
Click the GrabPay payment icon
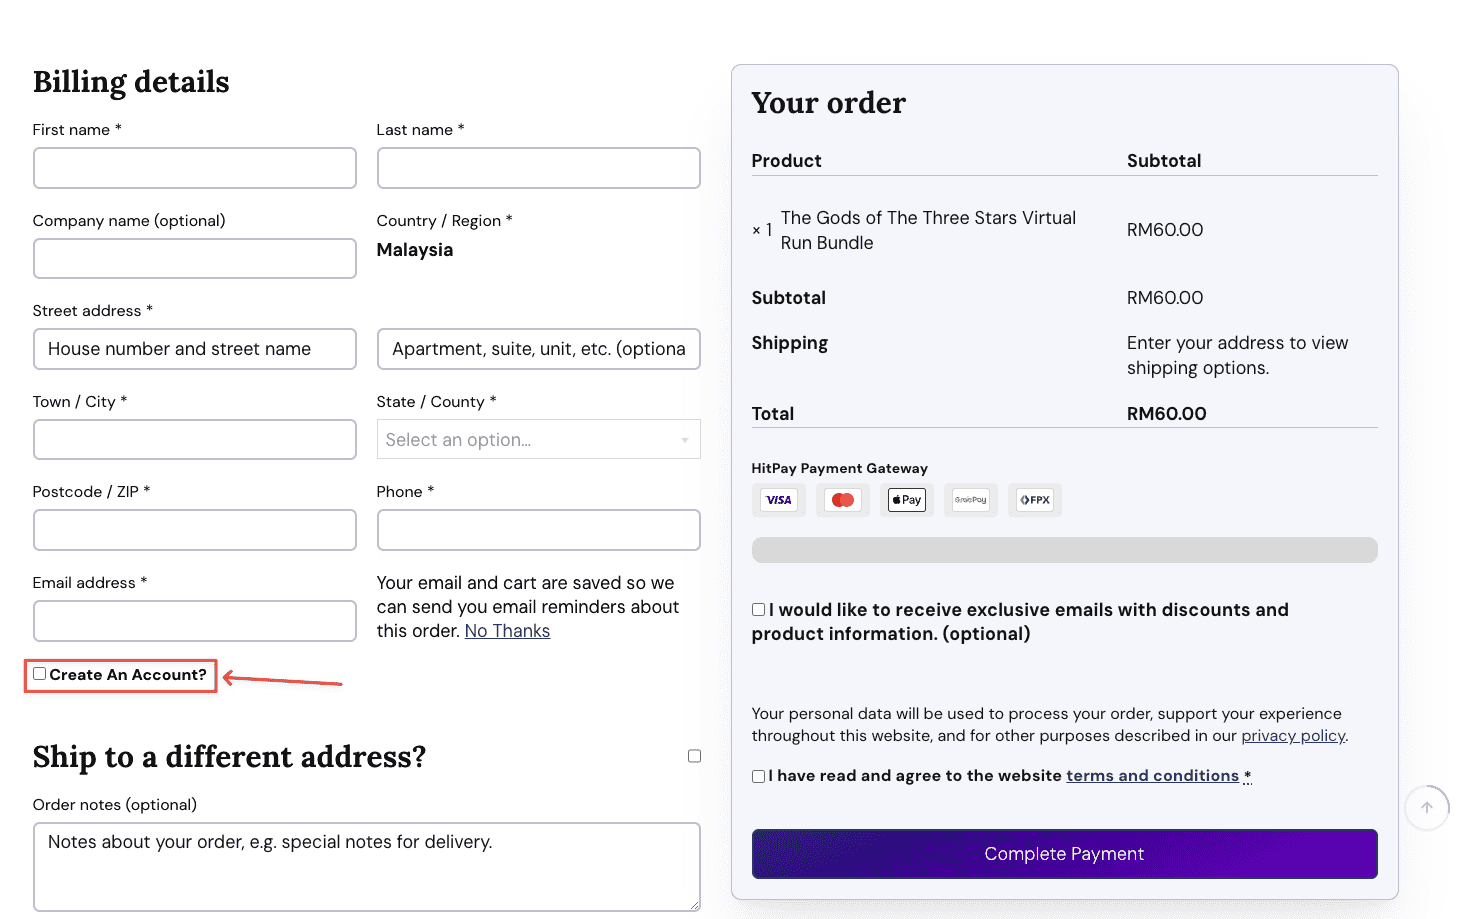pyautogui.click(x=970, y=500)
